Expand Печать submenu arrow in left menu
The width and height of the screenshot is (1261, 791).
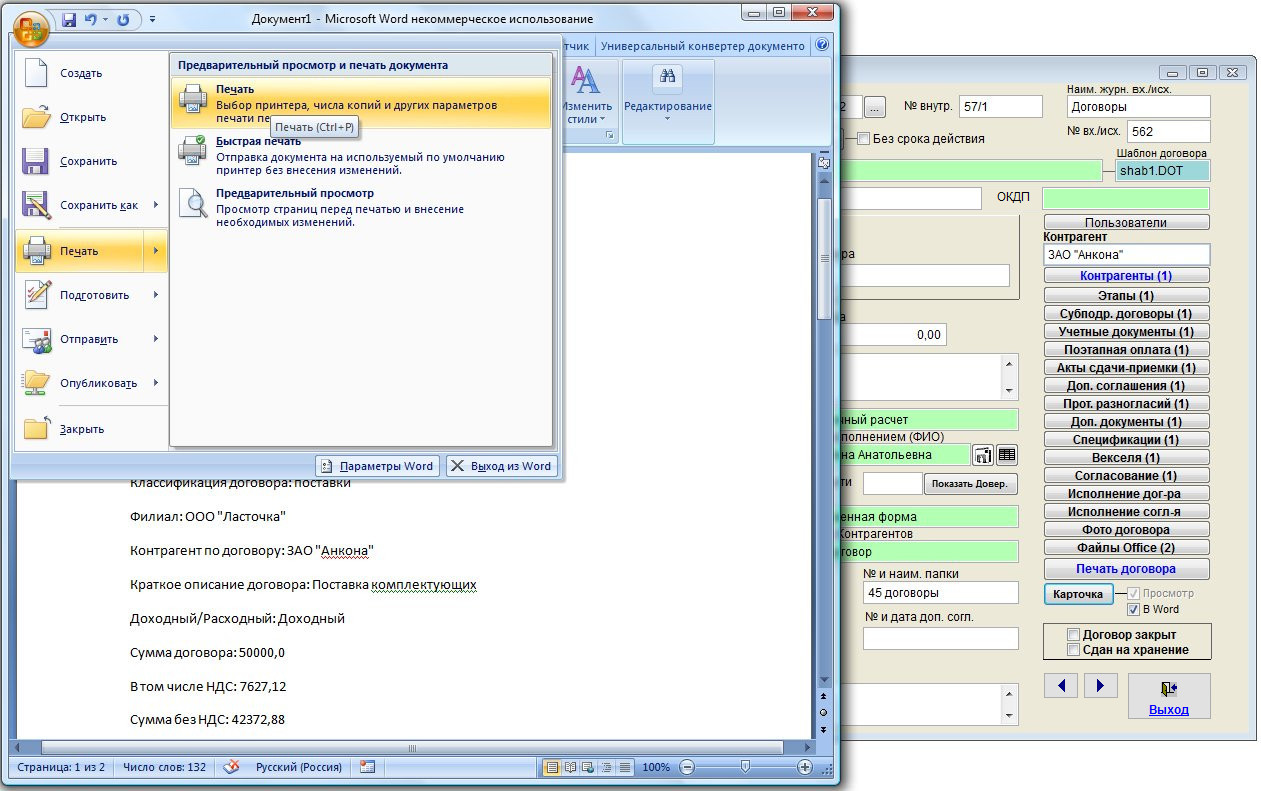click(x=156, y=251)
